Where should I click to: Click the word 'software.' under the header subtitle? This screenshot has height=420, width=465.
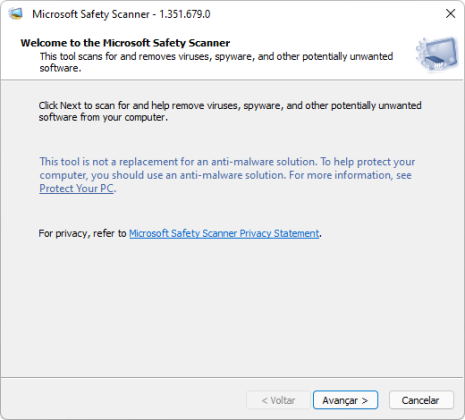coord(60,68)
